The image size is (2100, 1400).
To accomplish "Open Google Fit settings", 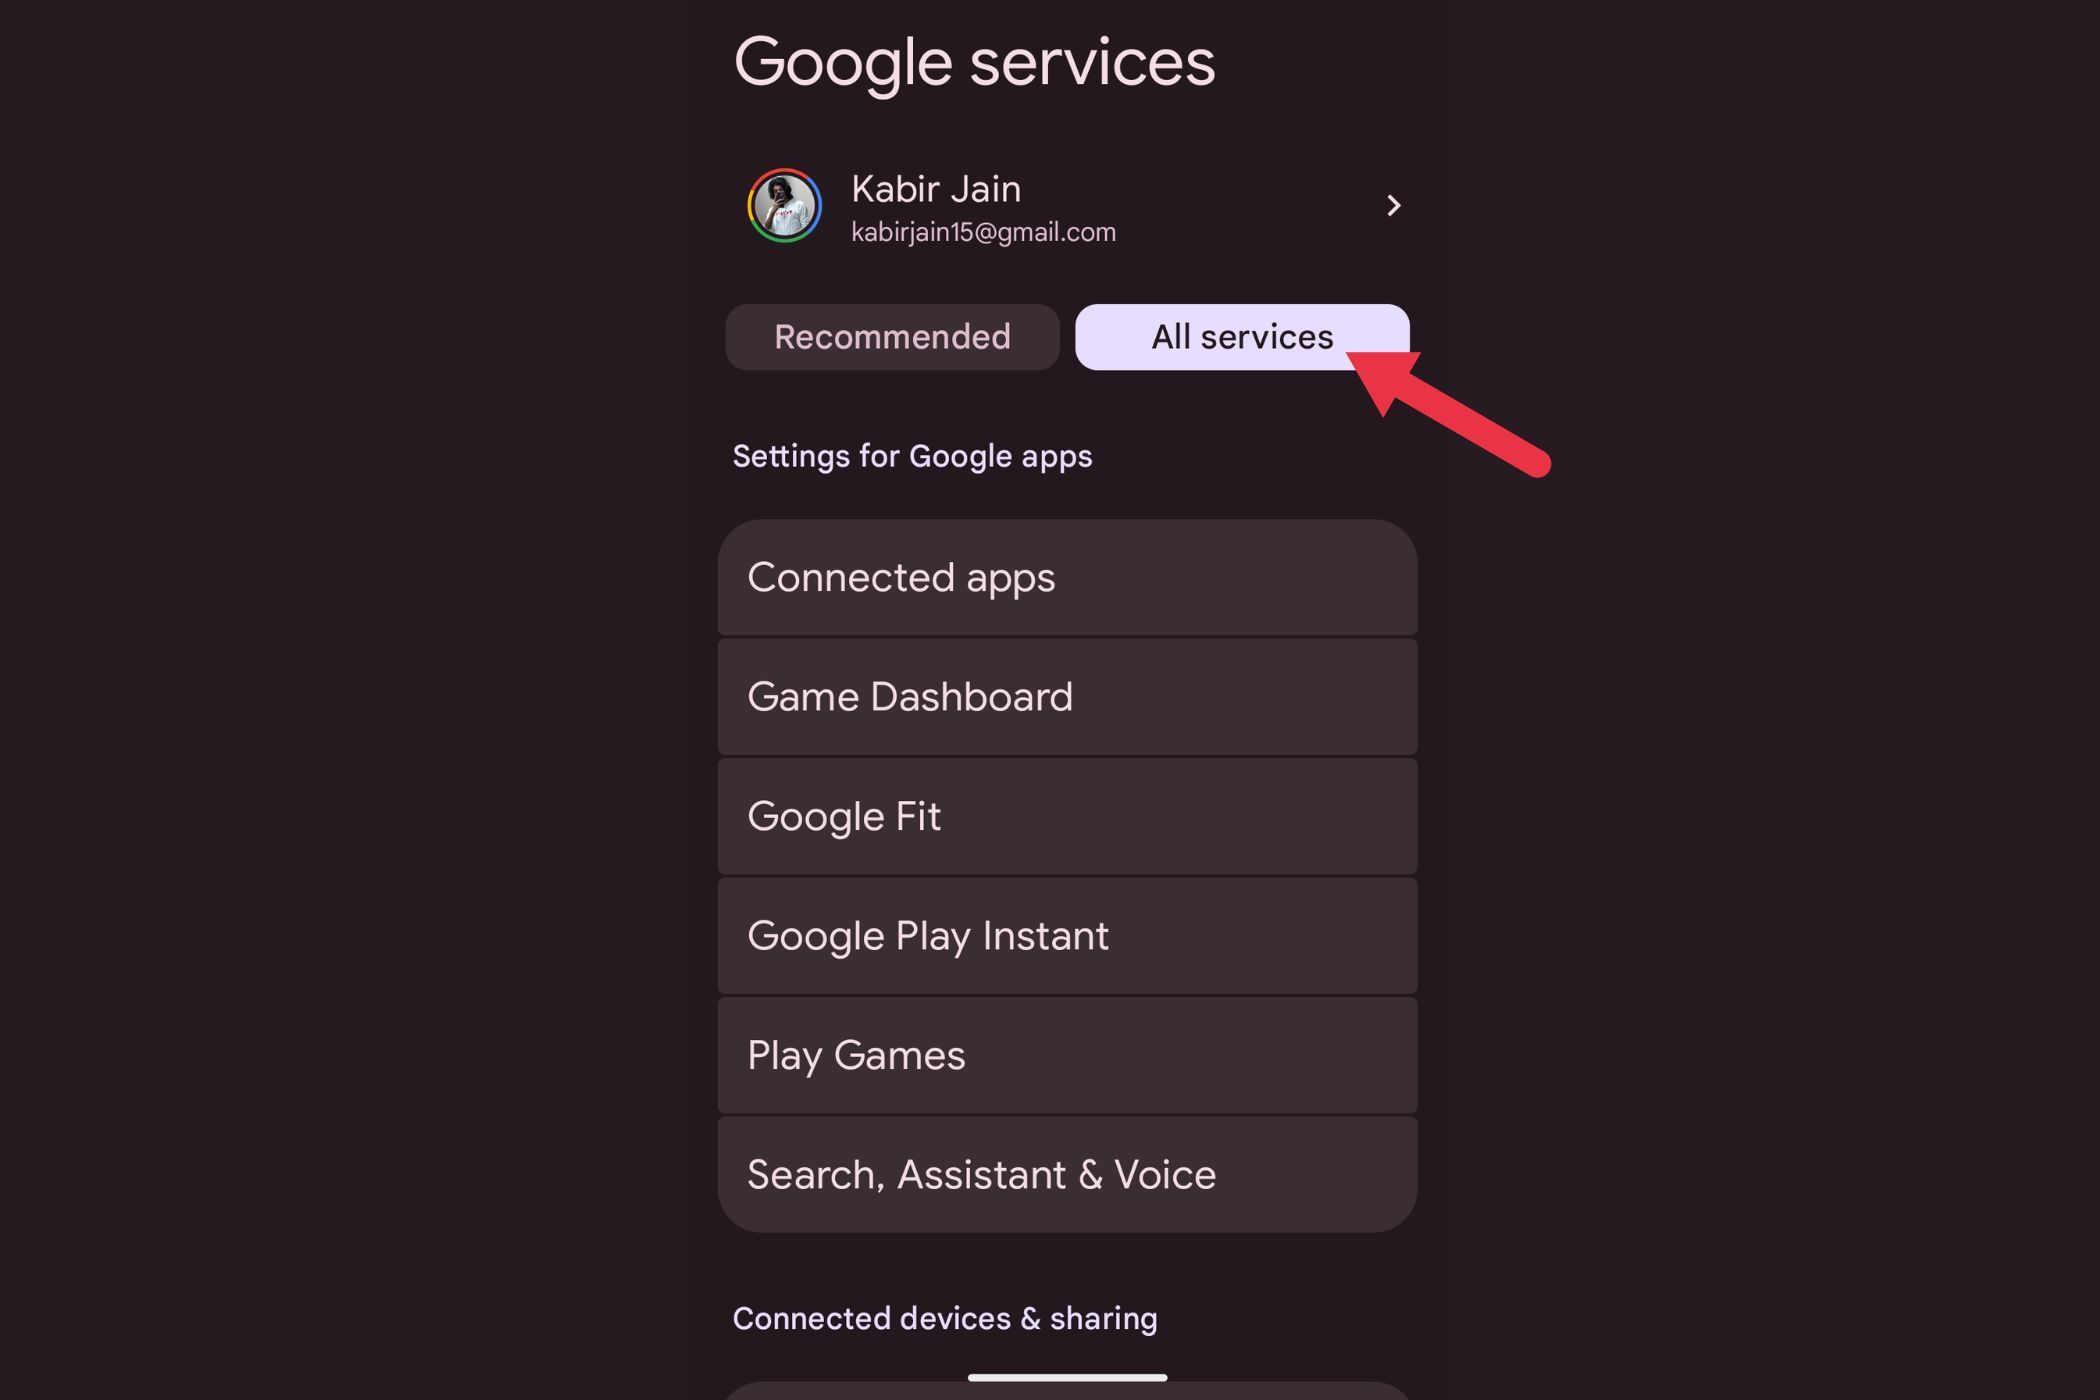I will (1067, 816).
